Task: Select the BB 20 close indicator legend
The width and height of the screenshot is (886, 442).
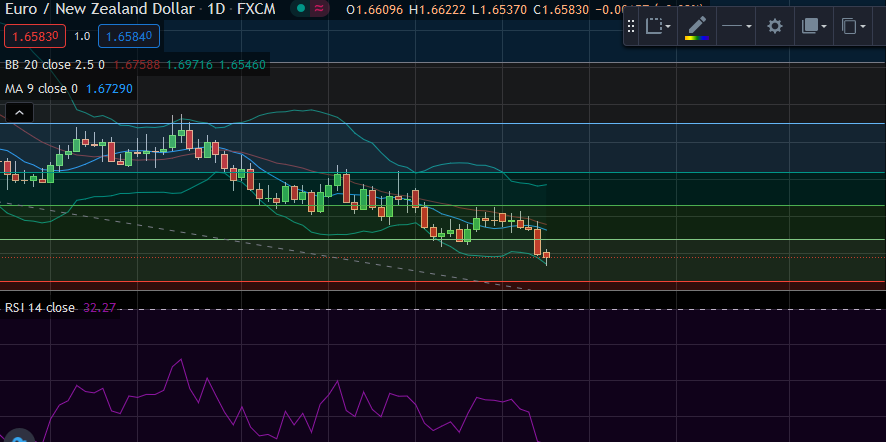Action: click(x=55, y=65)
